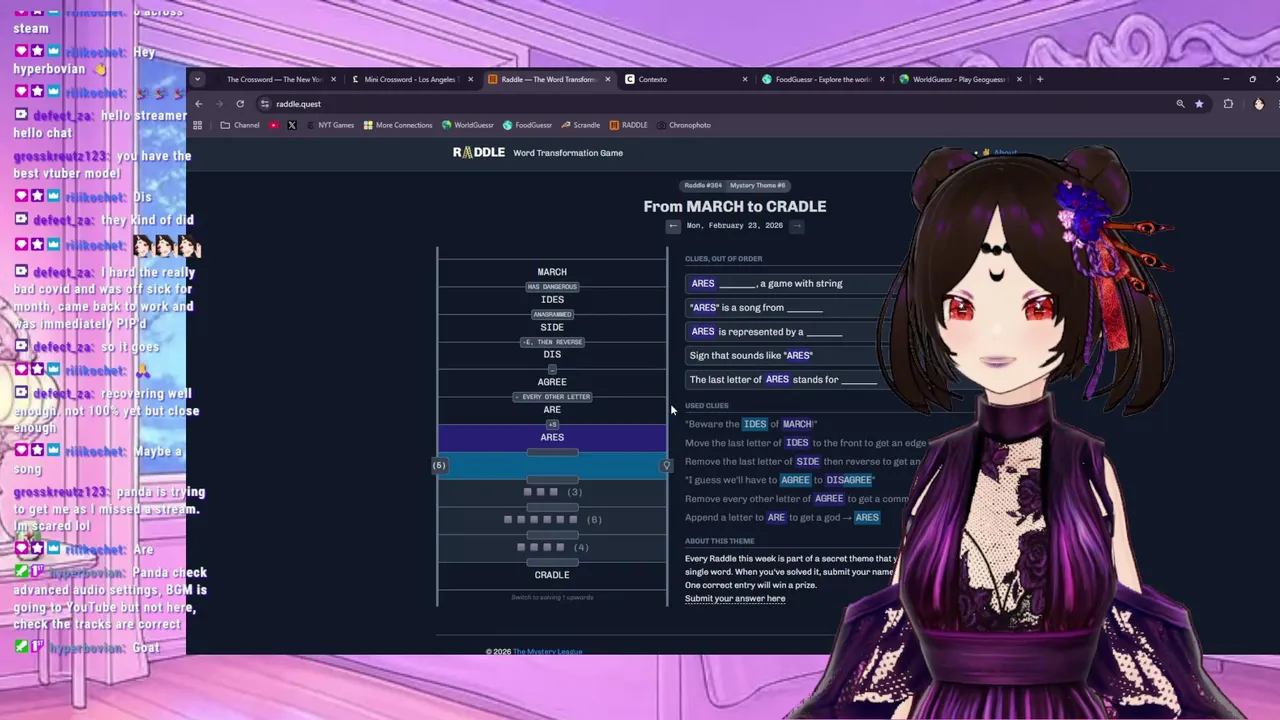Click the three-letter (3) blank row
Screen dimensions: 1280x720
tap(552, 492)
